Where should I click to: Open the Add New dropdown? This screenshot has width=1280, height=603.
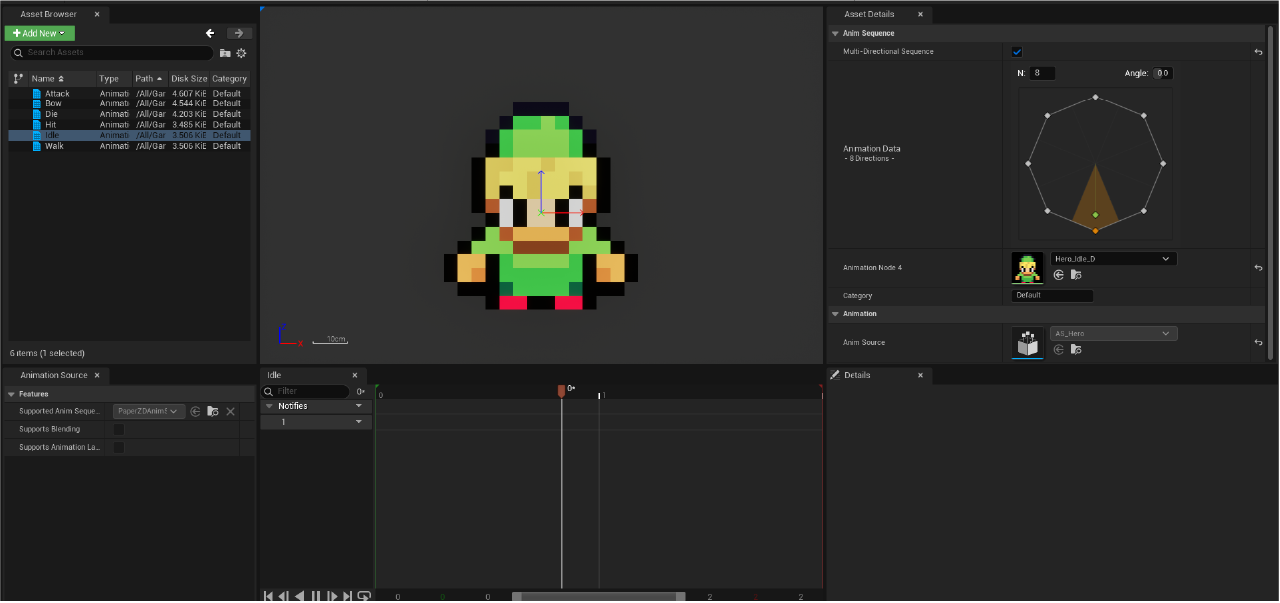coord(40,33)
